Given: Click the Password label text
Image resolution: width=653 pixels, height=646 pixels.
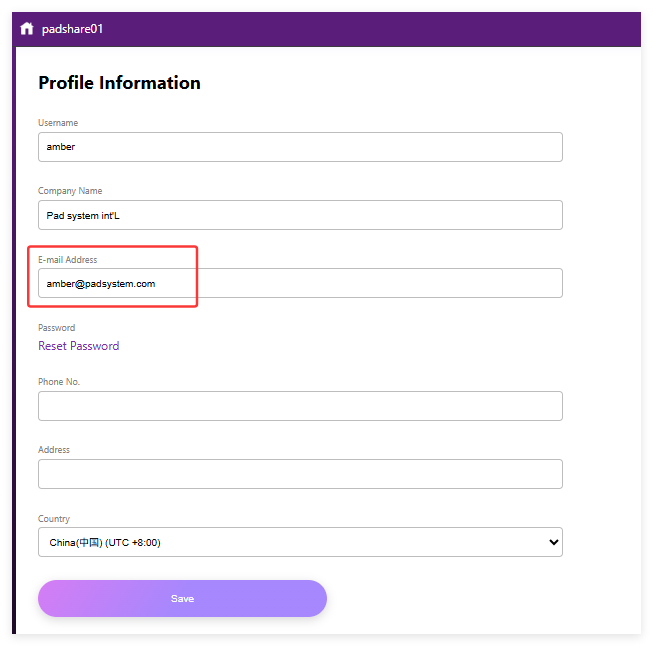Looking at the screenshot, I should pos(57,328).
